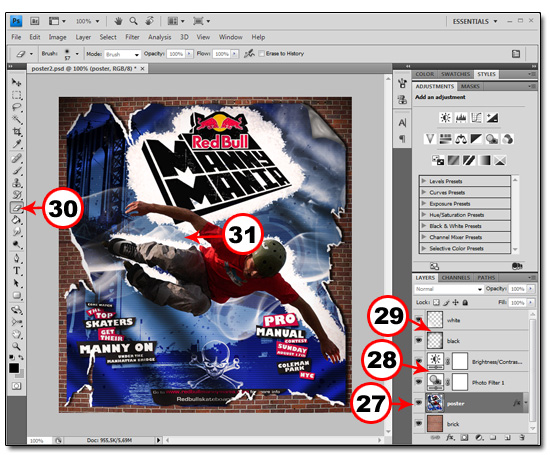Add a Levels adjustment icon
Screen dimensions: 550x455
(461, 118)
